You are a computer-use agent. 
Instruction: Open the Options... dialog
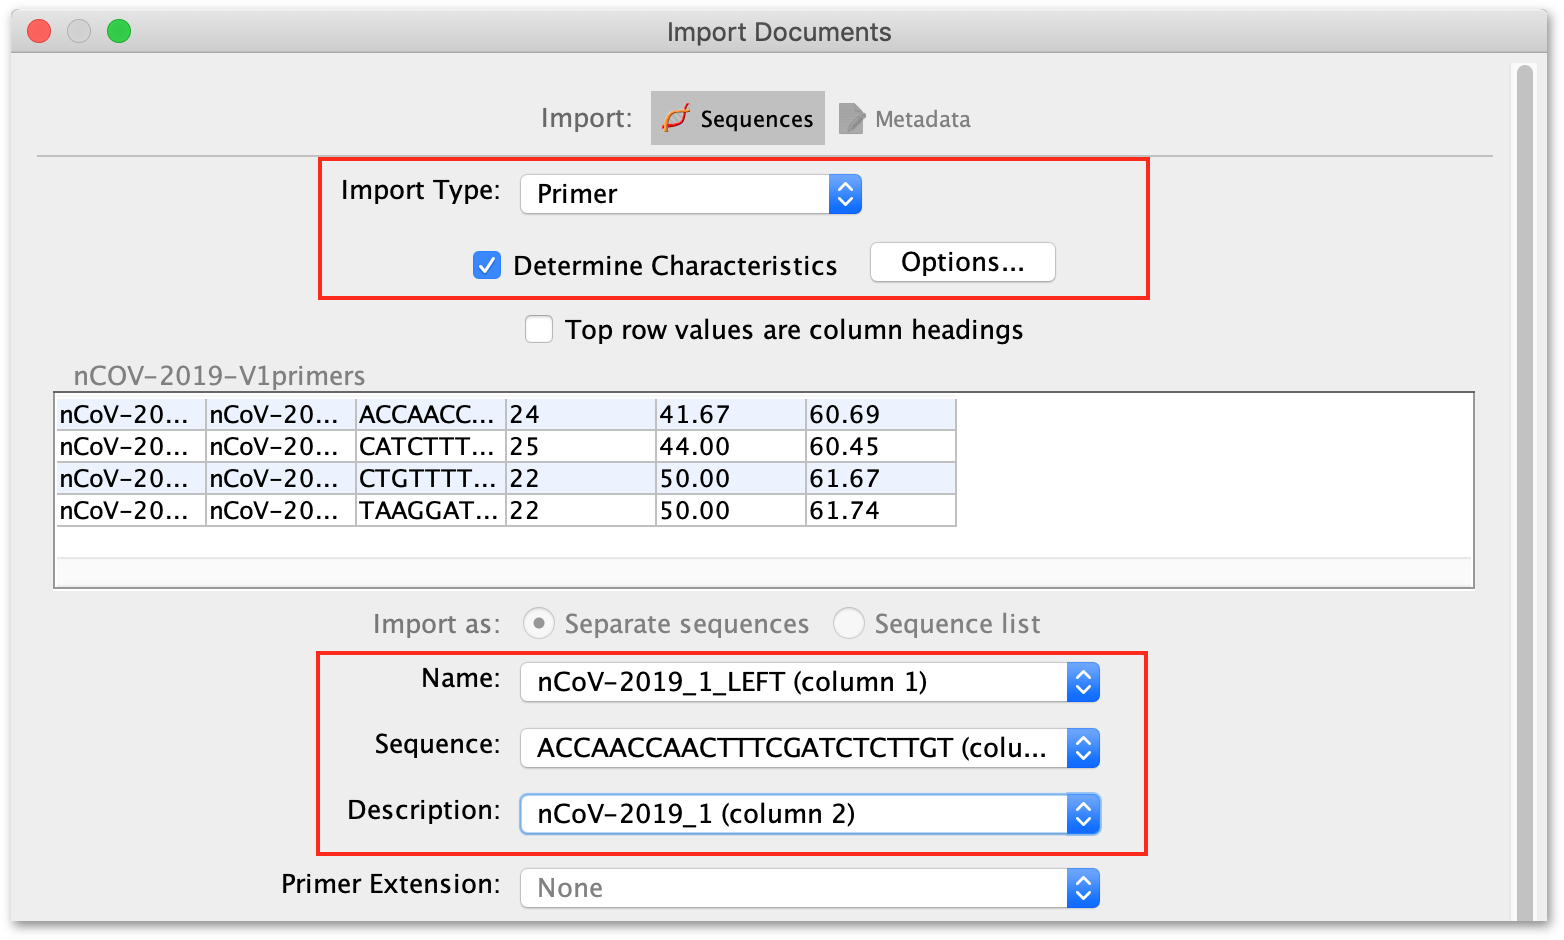(x=962, y=262)
